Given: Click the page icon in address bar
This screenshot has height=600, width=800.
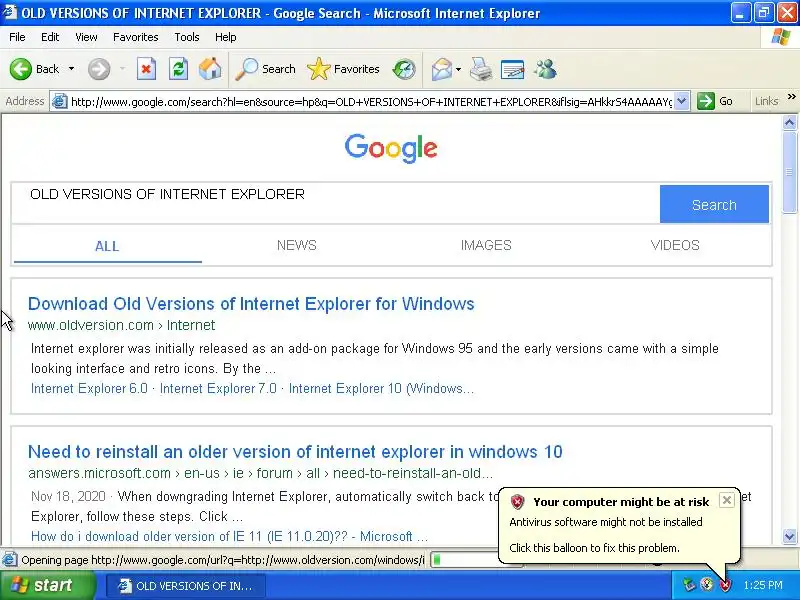Looking at the screenshot, I should (59, 102).
